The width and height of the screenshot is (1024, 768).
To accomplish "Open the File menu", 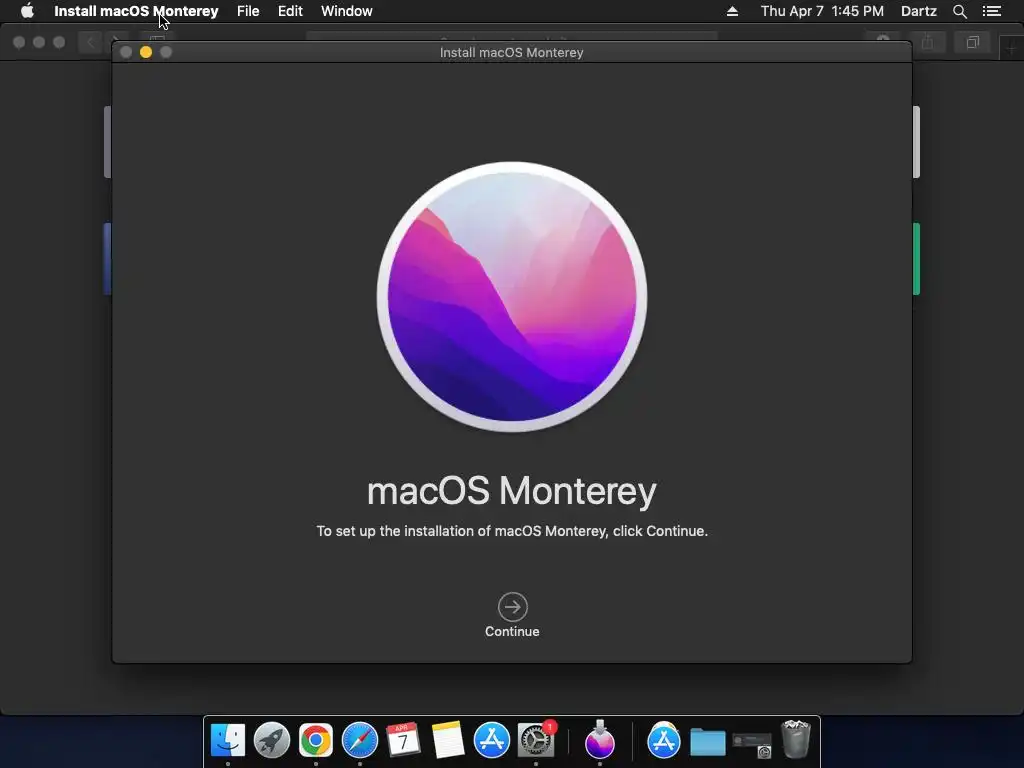I will pyautogui.click(x=248, y=11).
